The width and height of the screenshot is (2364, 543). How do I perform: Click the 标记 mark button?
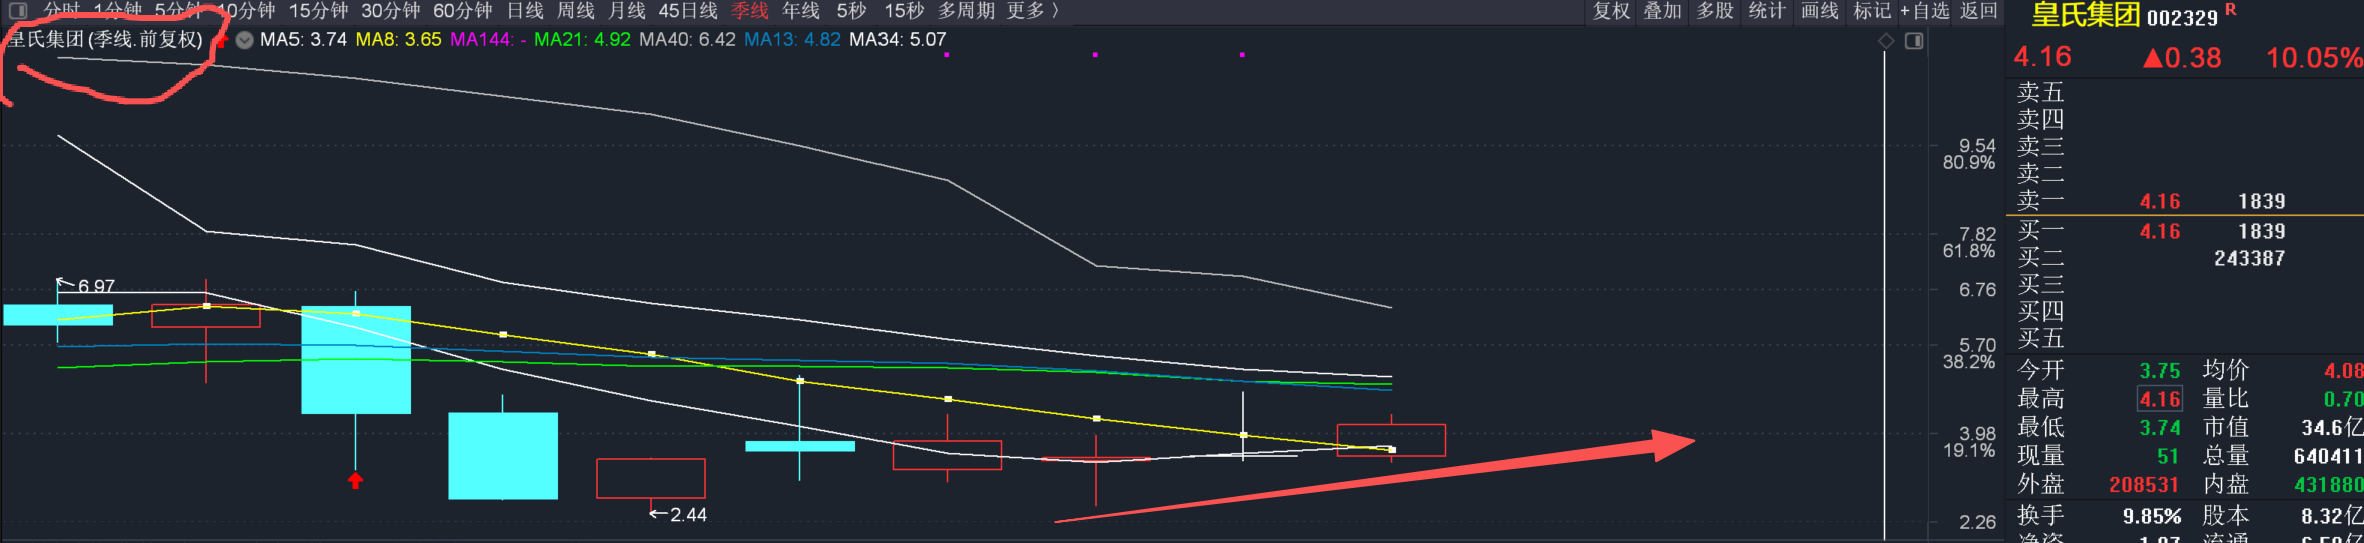1871,10
